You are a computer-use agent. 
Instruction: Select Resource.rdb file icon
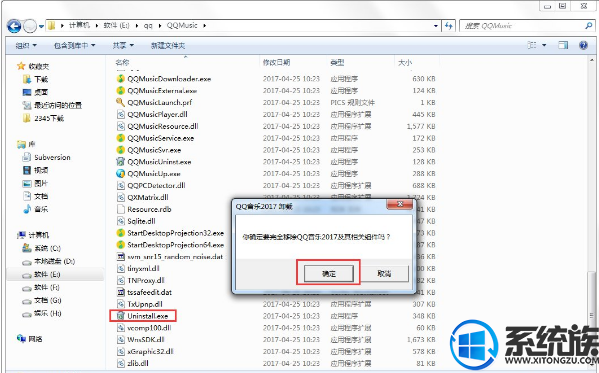(x=121, y=209)
